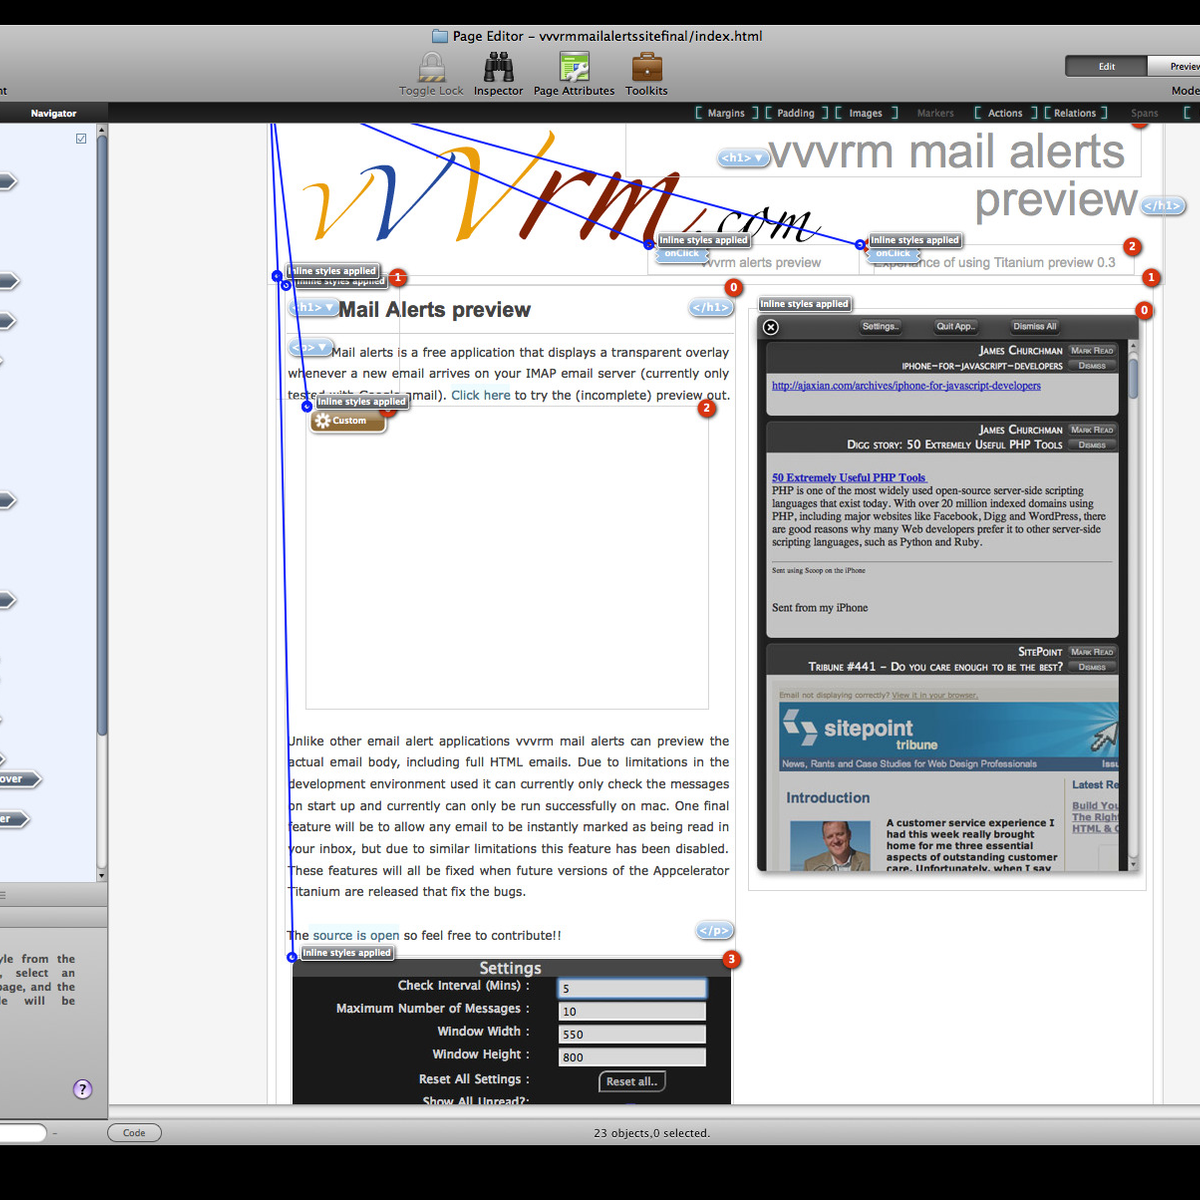1200x1200 pixels.
Task: Open help via the purple question mark
Action: click(83, 1089)
